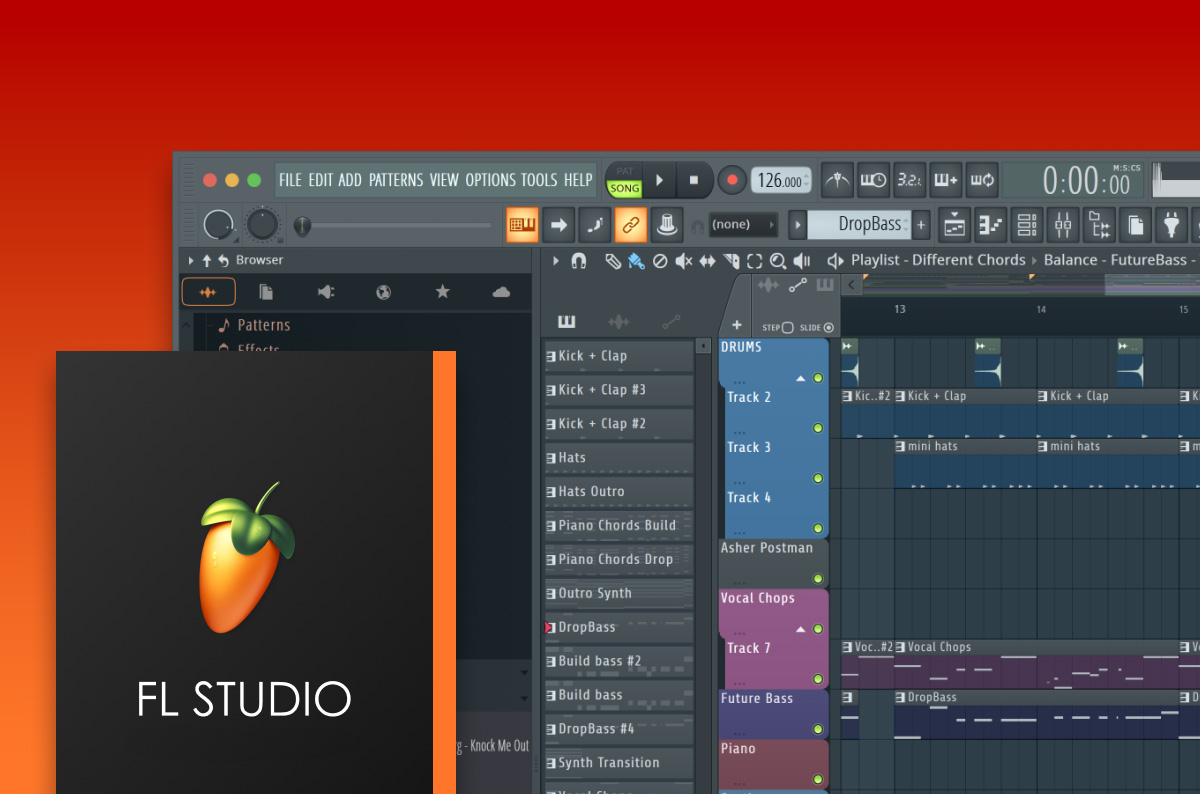The width and height of the screenshot is (1200, 794).
Task: Toggle the metronome icon
Action: point(837,180)
